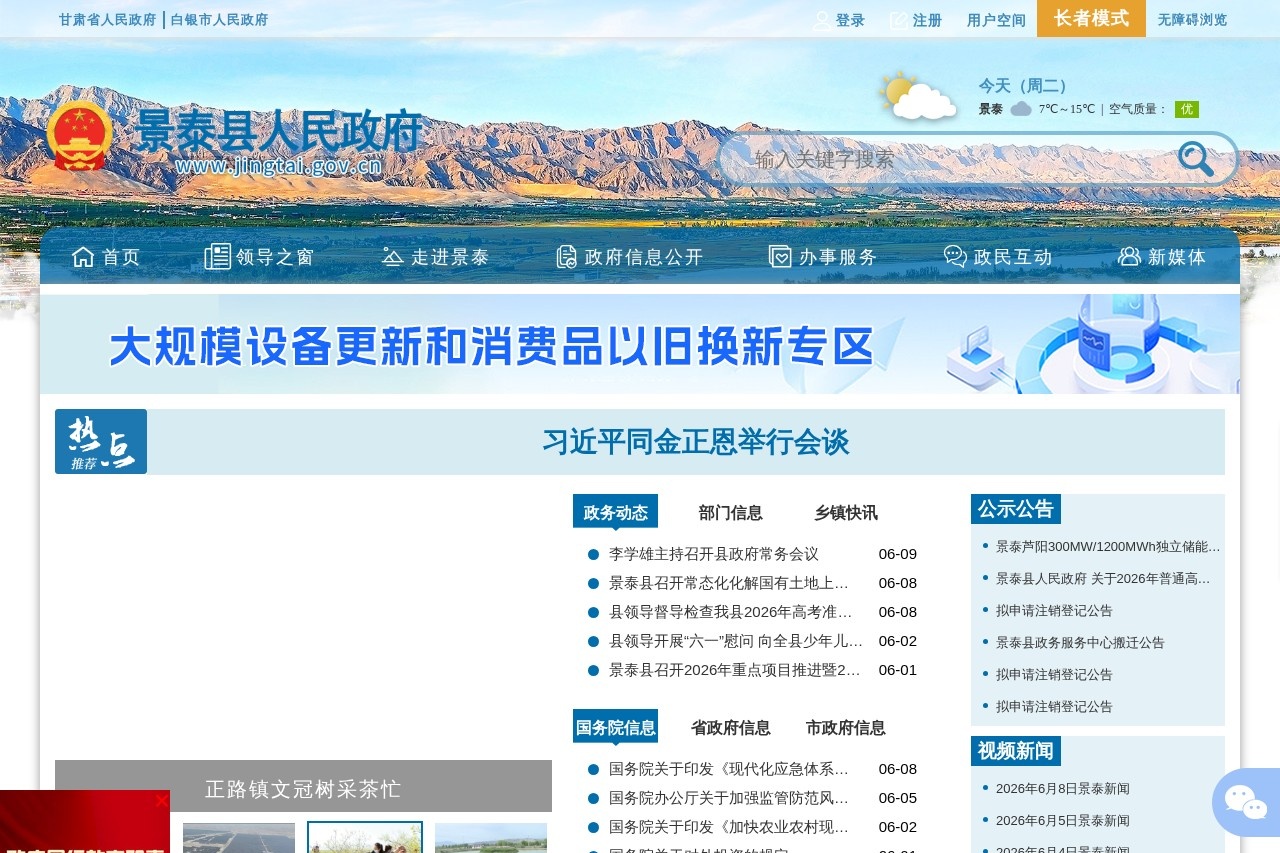
Task: Open 政府信息公开 navigation item
Action: 644,257
